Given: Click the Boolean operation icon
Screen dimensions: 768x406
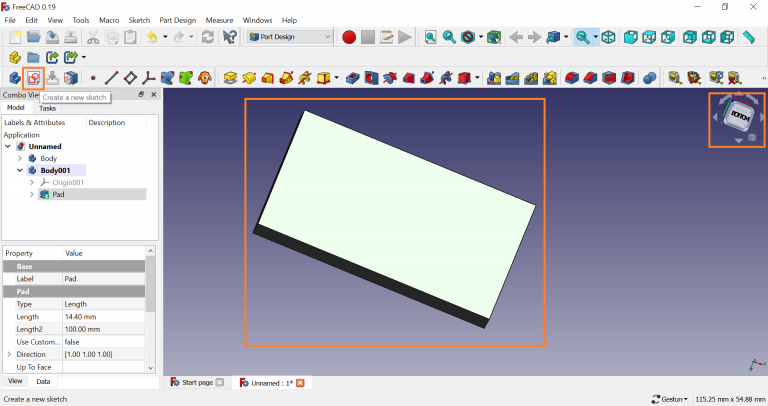Looking at the screenshot, I should [x=649, y=77].
